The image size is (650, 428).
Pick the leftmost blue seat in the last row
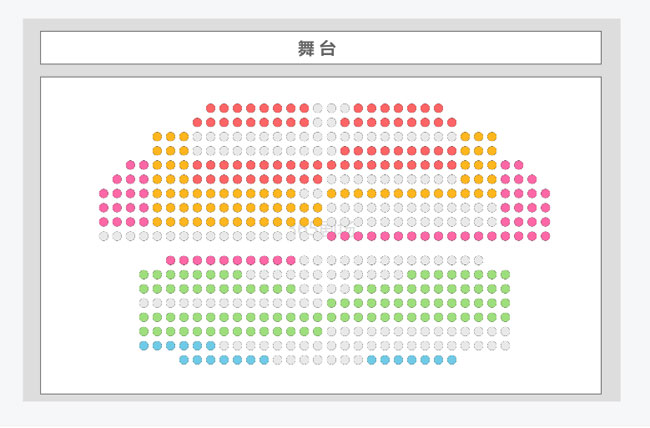coord(184,360)
